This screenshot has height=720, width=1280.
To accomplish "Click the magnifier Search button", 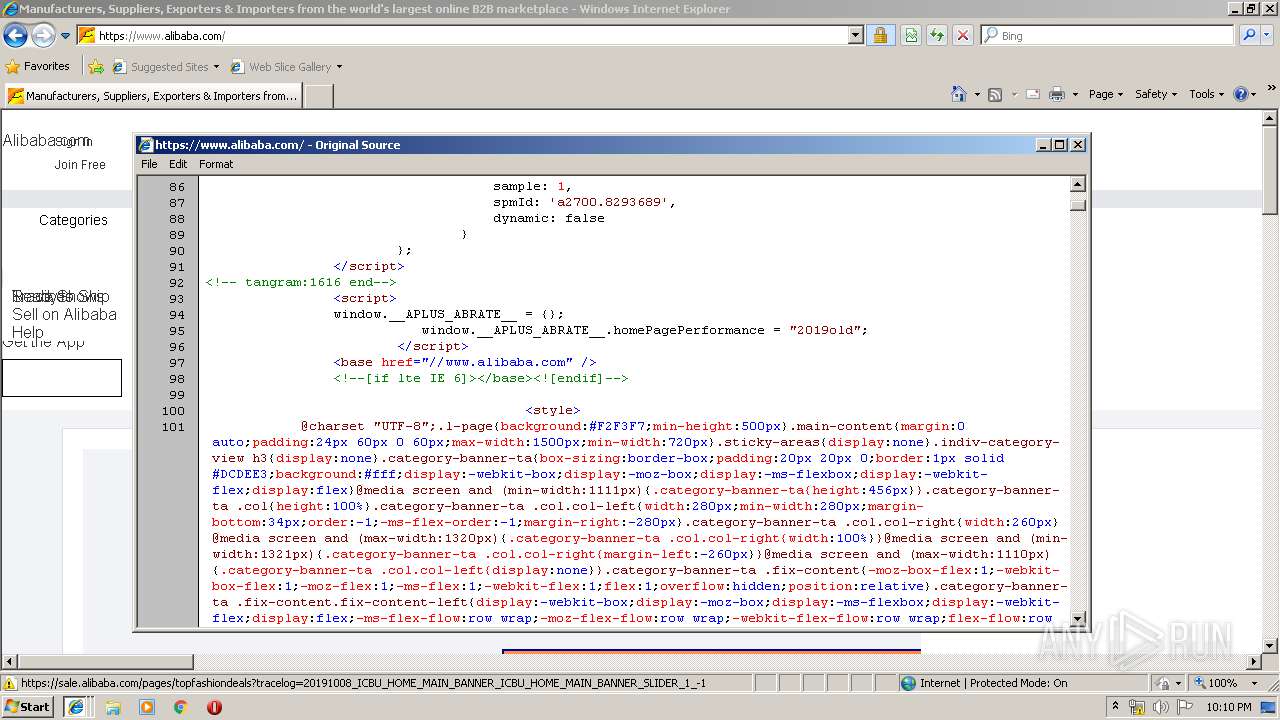I will (x=1249, y=36).
